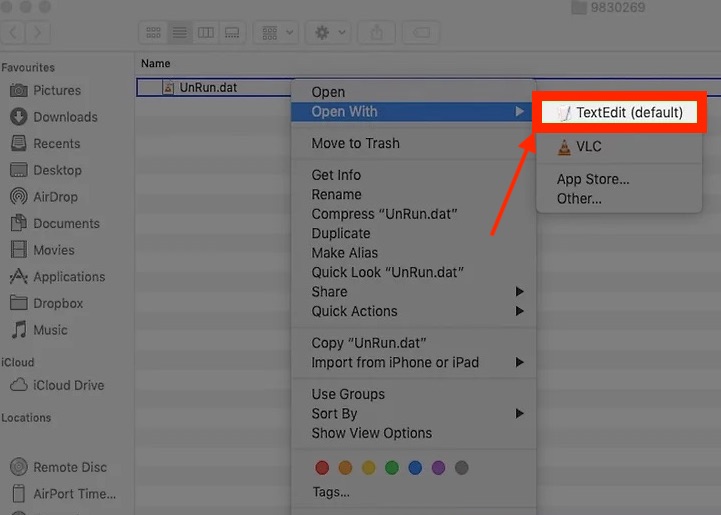Expand the Share submenu

pos(413,292)
